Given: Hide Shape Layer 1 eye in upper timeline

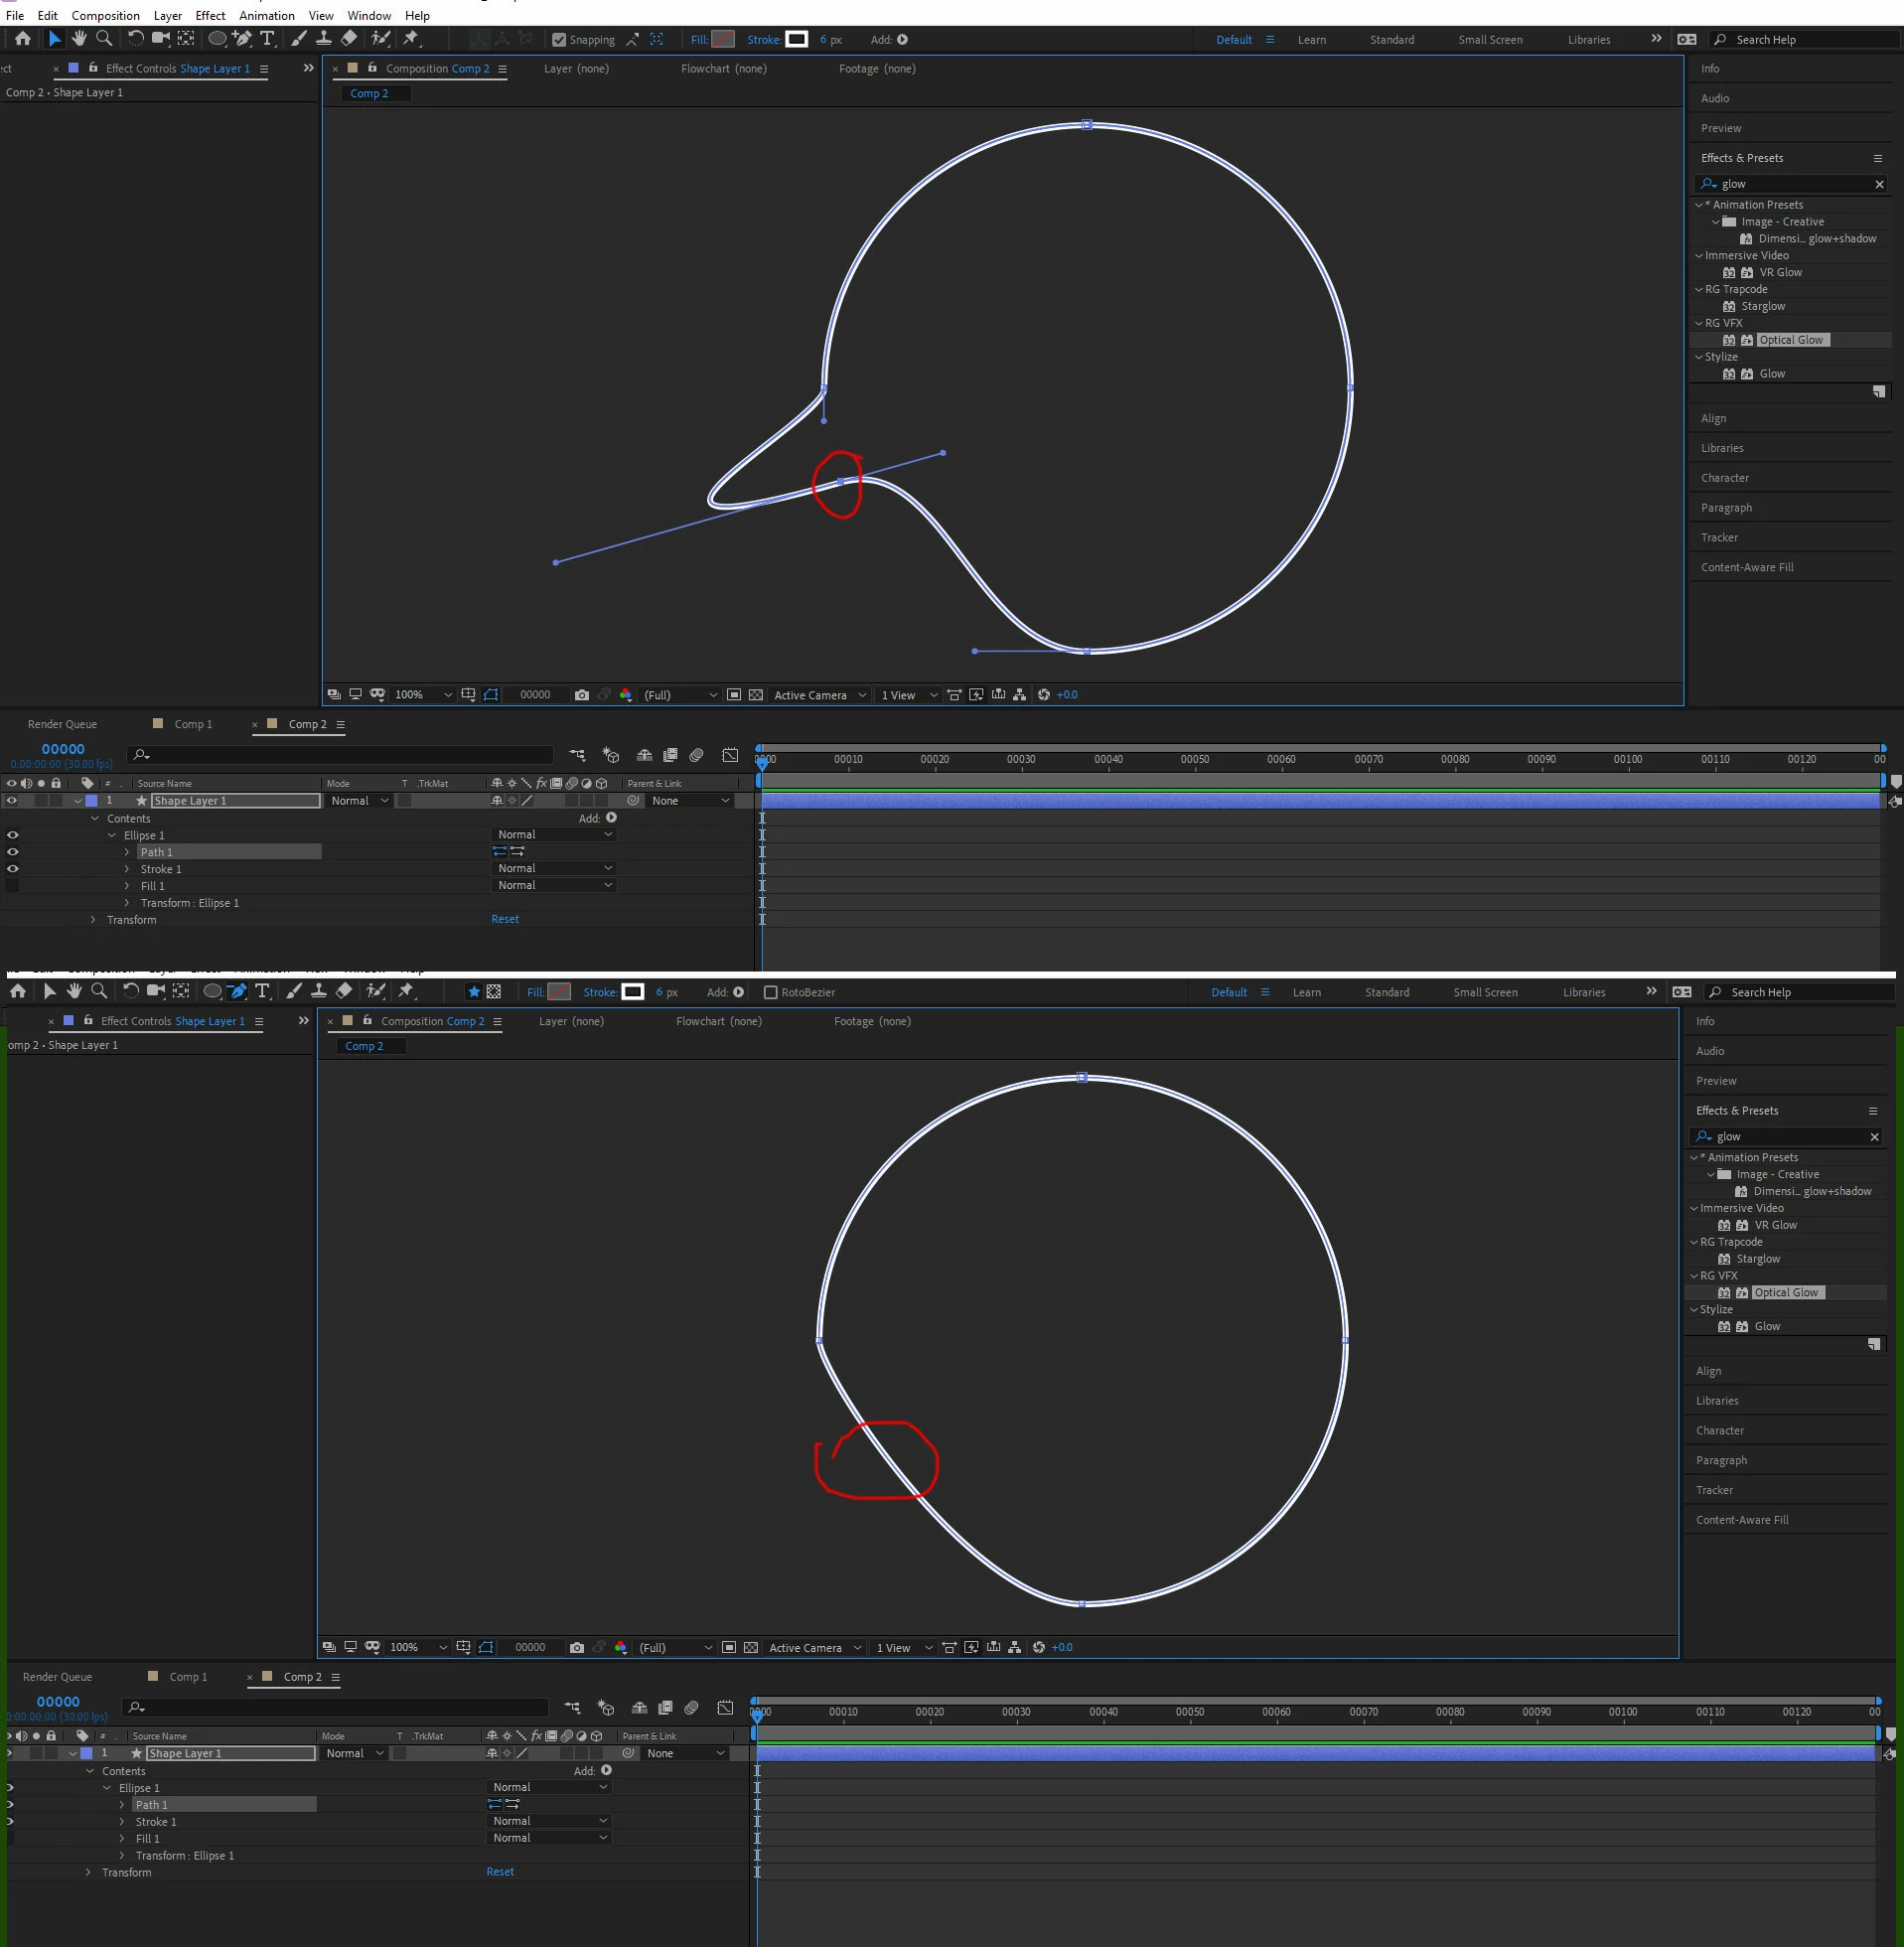Looking at the screenshot, I should [12, 801].
